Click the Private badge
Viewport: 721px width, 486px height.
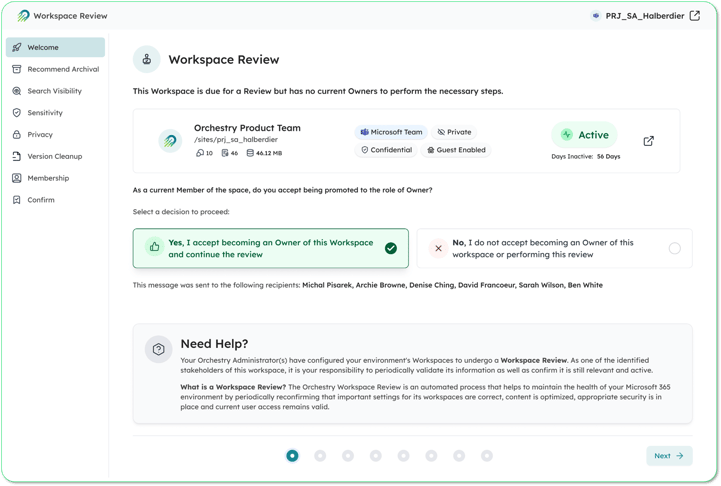tap(454, 132)
